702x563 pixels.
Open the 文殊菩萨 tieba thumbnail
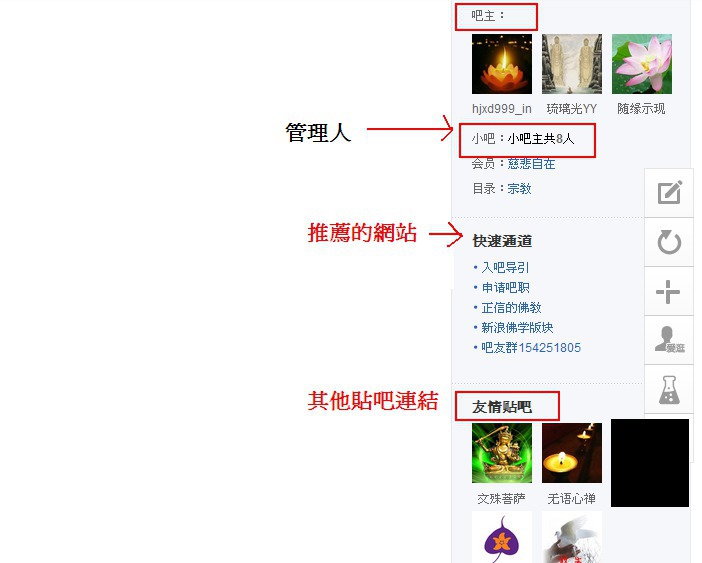[502, 453]
